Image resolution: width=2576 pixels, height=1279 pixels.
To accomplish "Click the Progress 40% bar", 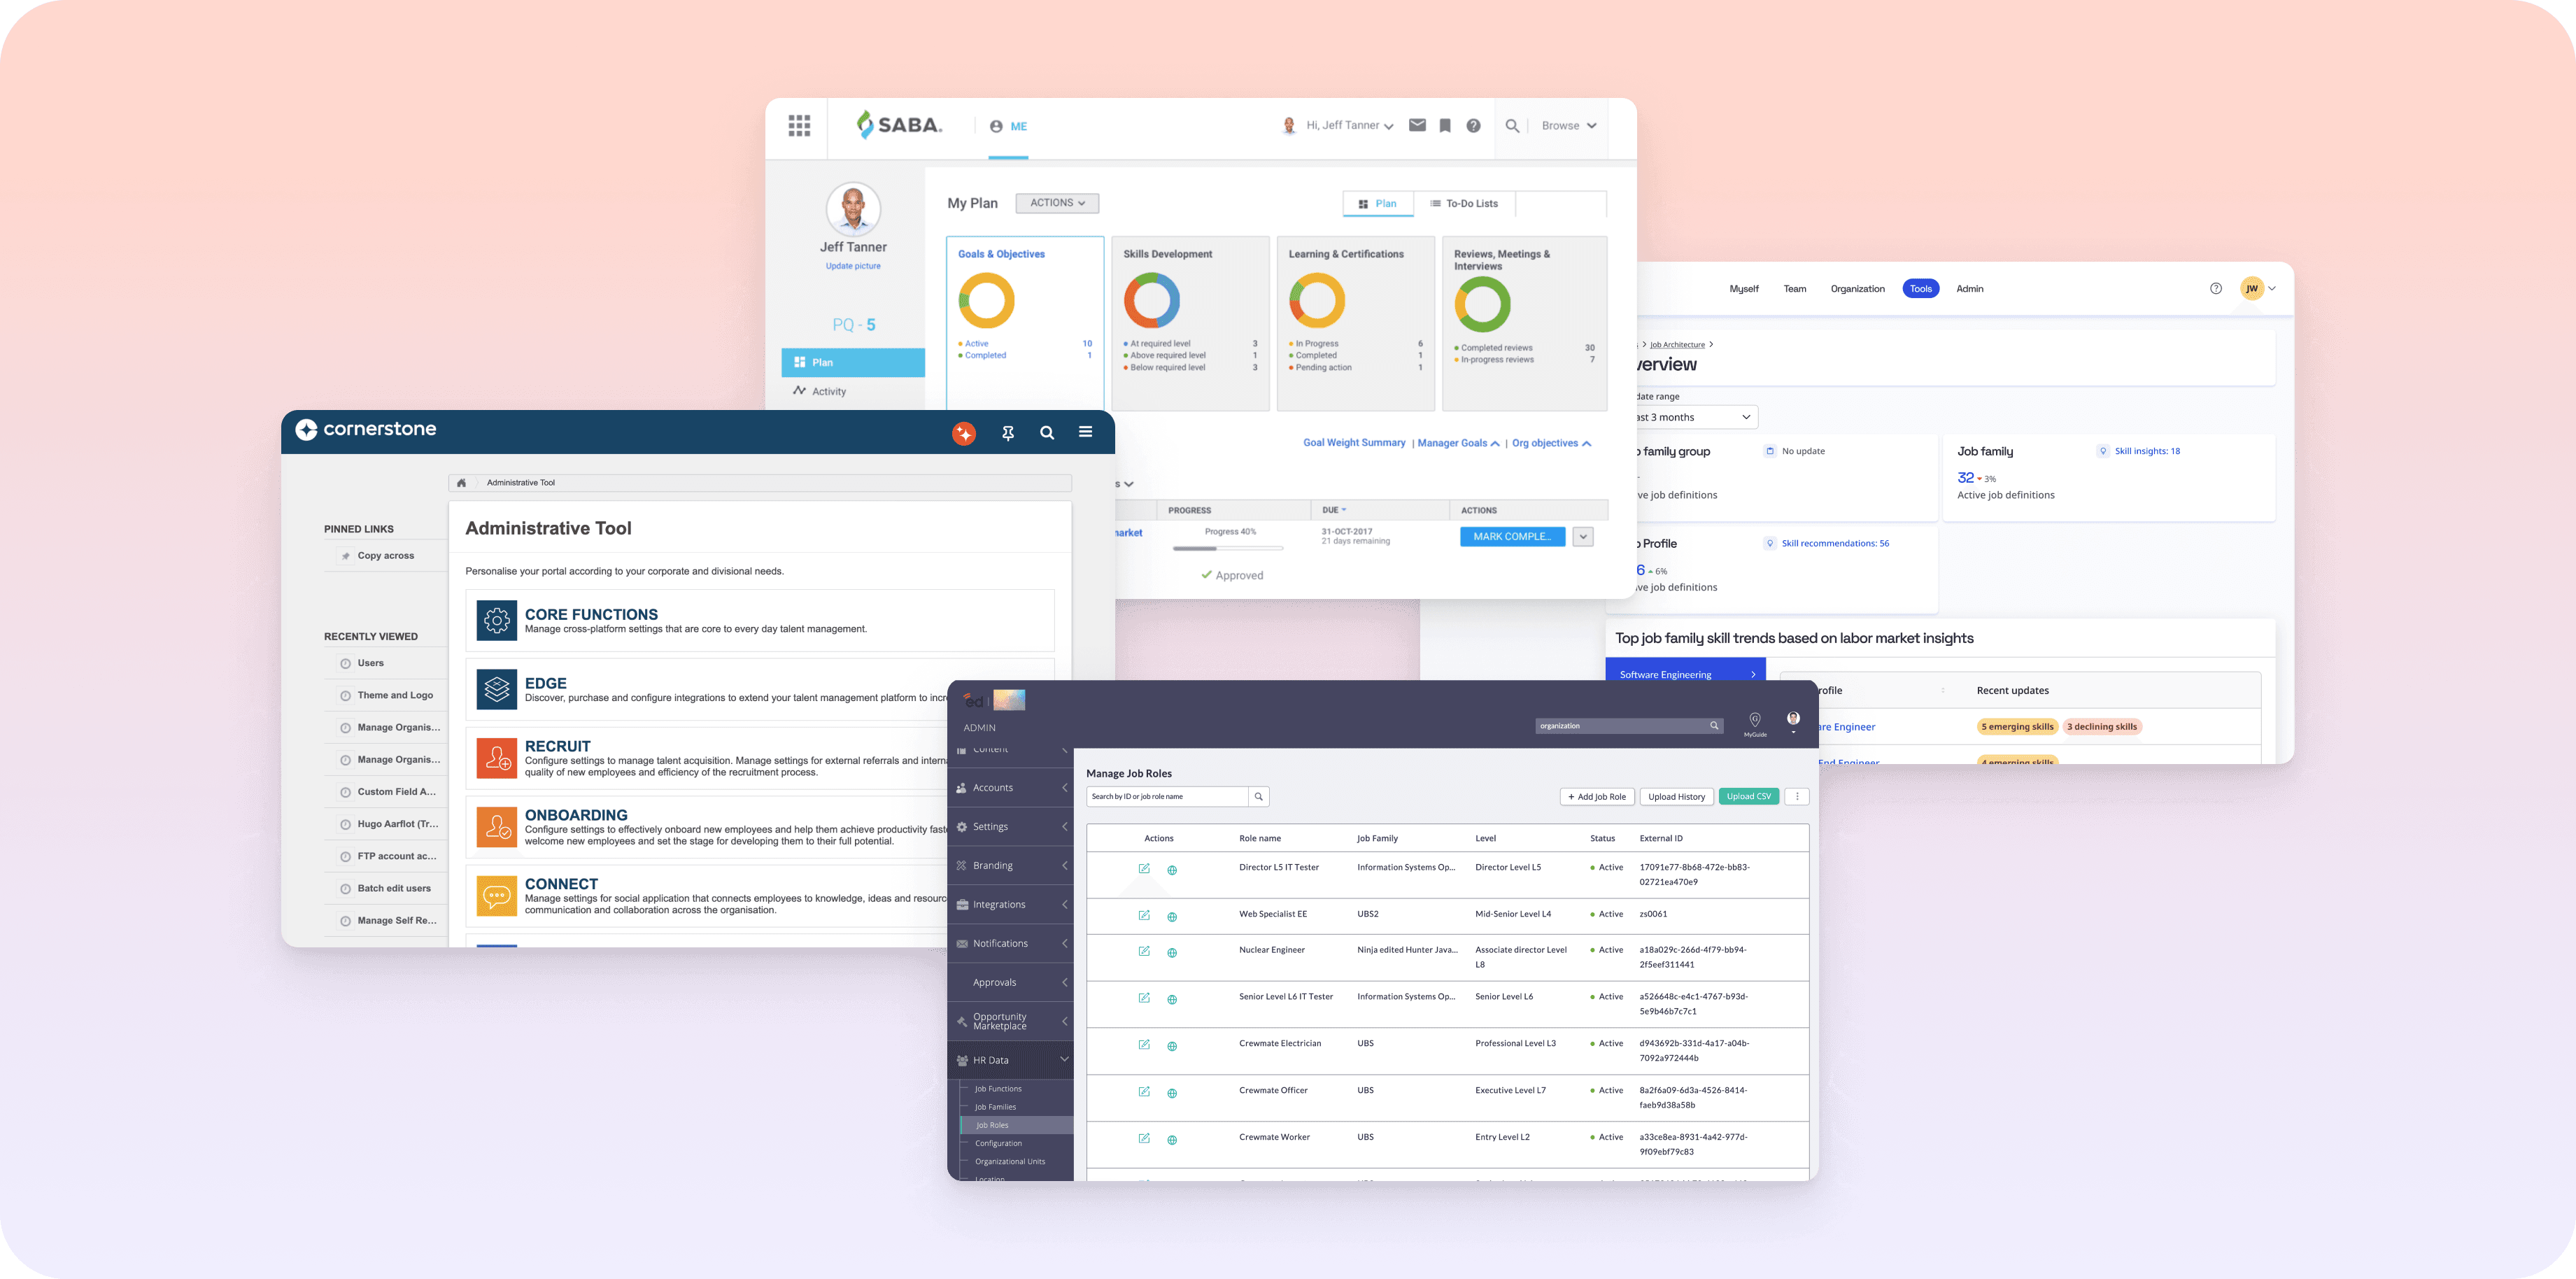I will [1228, 548].
